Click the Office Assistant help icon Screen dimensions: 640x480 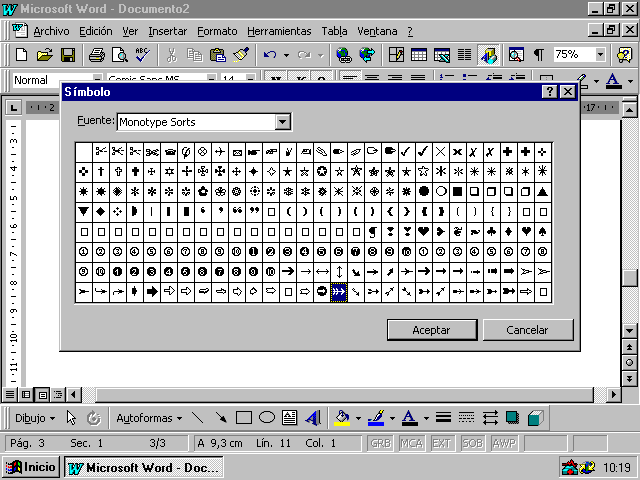point(624,55)
